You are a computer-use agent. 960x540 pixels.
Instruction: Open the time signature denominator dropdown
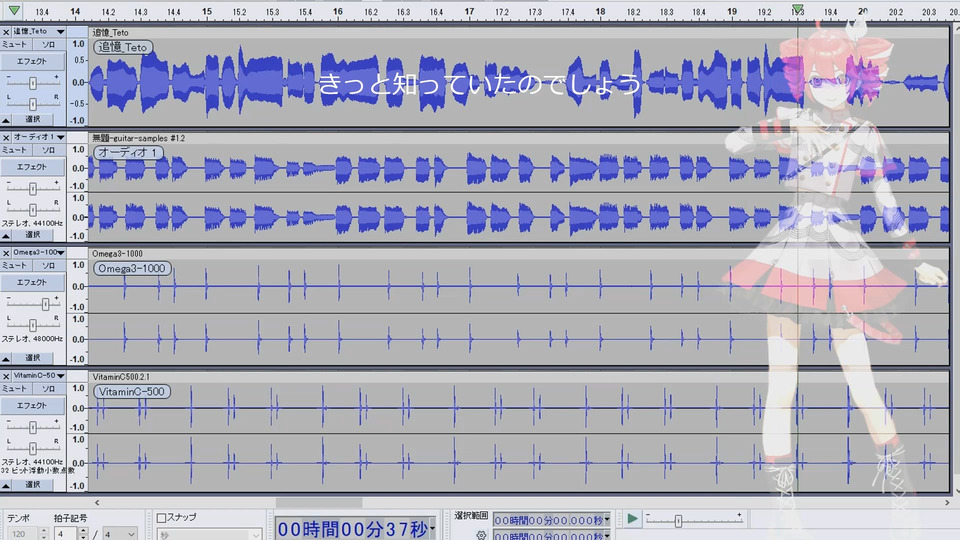click(x=119, y=534)
